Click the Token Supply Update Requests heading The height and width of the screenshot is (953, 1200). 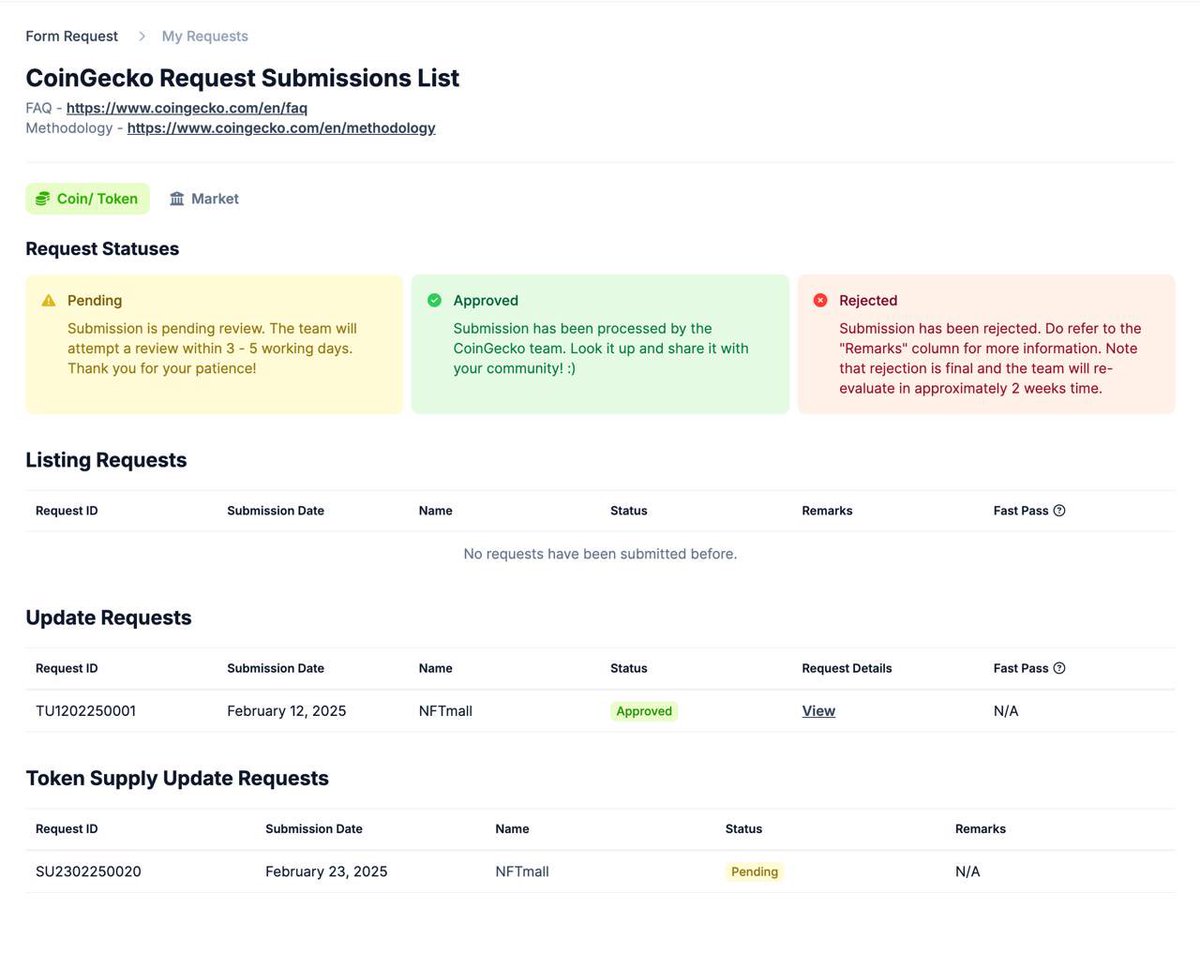[x=177, y=778]
